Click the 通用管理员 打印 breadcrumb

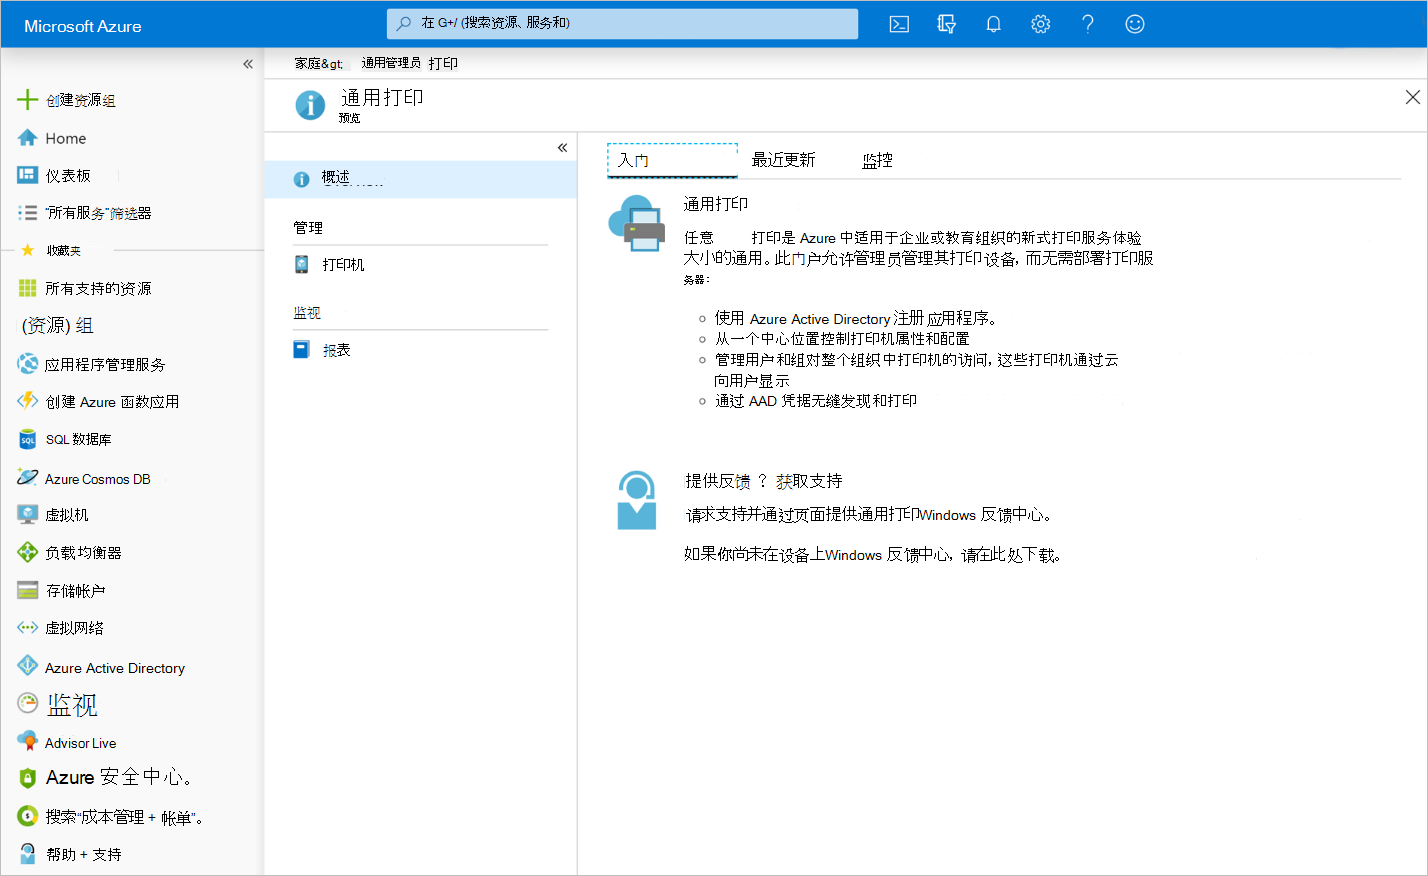(x=409, y=63)
